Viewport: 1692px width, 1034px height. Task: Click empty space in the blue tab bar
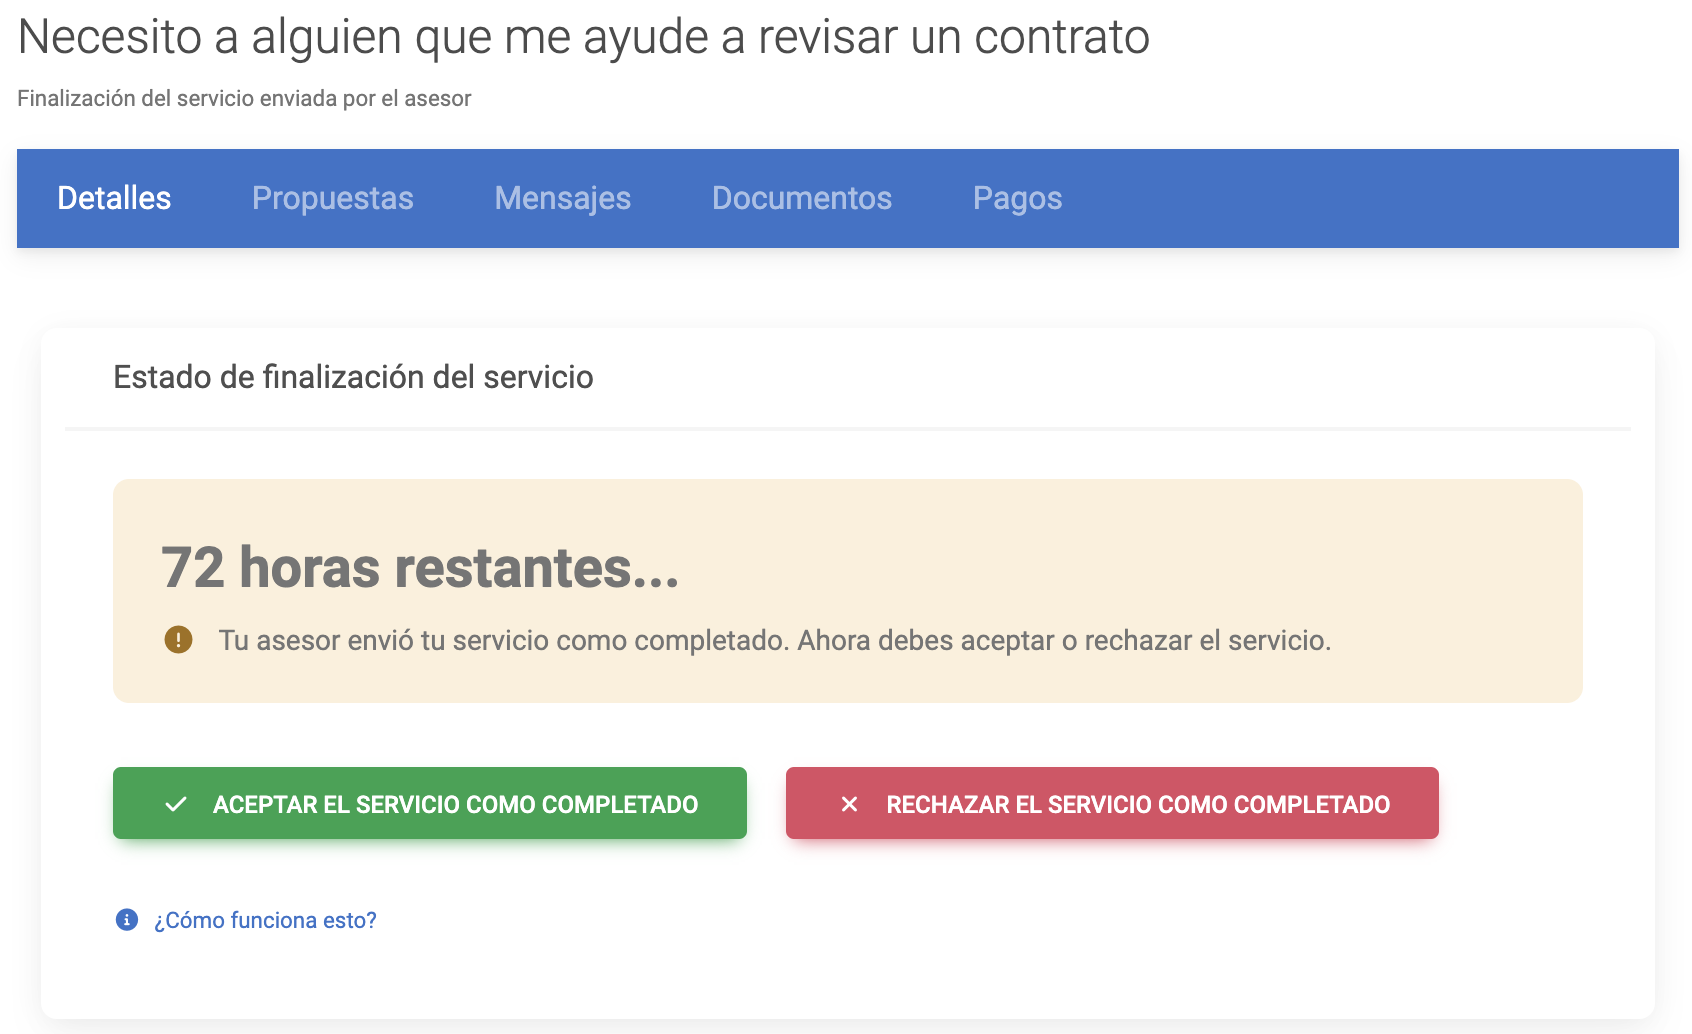coord(1370,198)
